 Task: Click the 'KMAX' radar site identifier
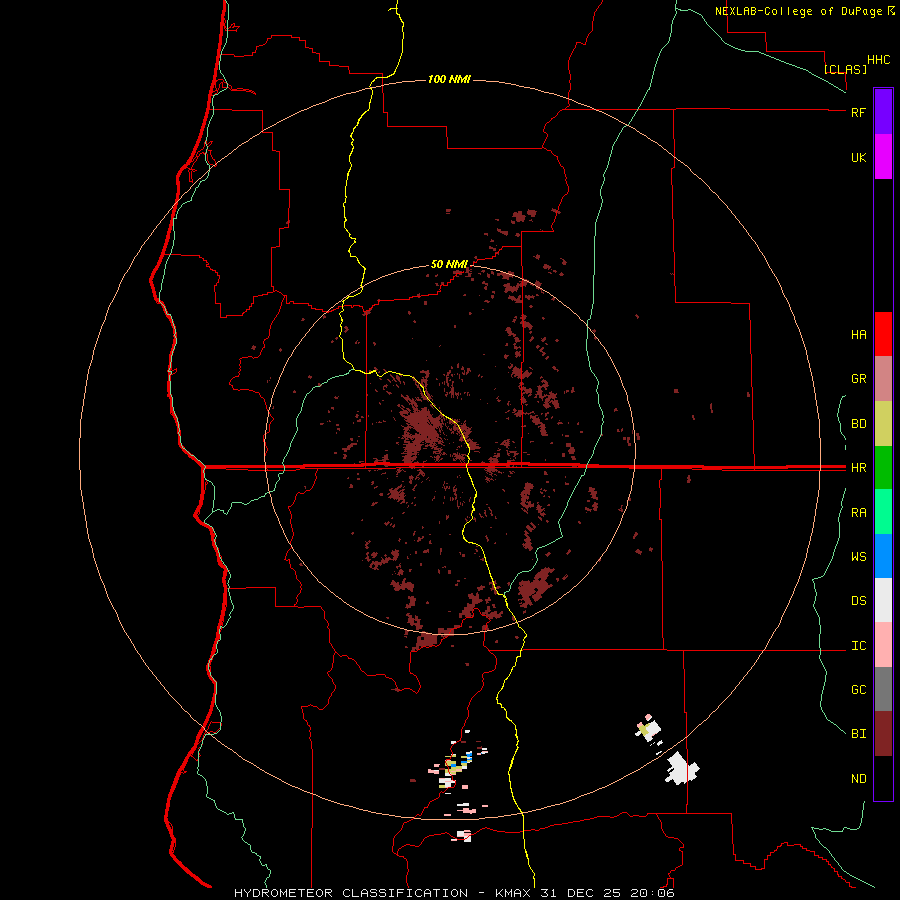pyautogui.click(x=512, y=893)
